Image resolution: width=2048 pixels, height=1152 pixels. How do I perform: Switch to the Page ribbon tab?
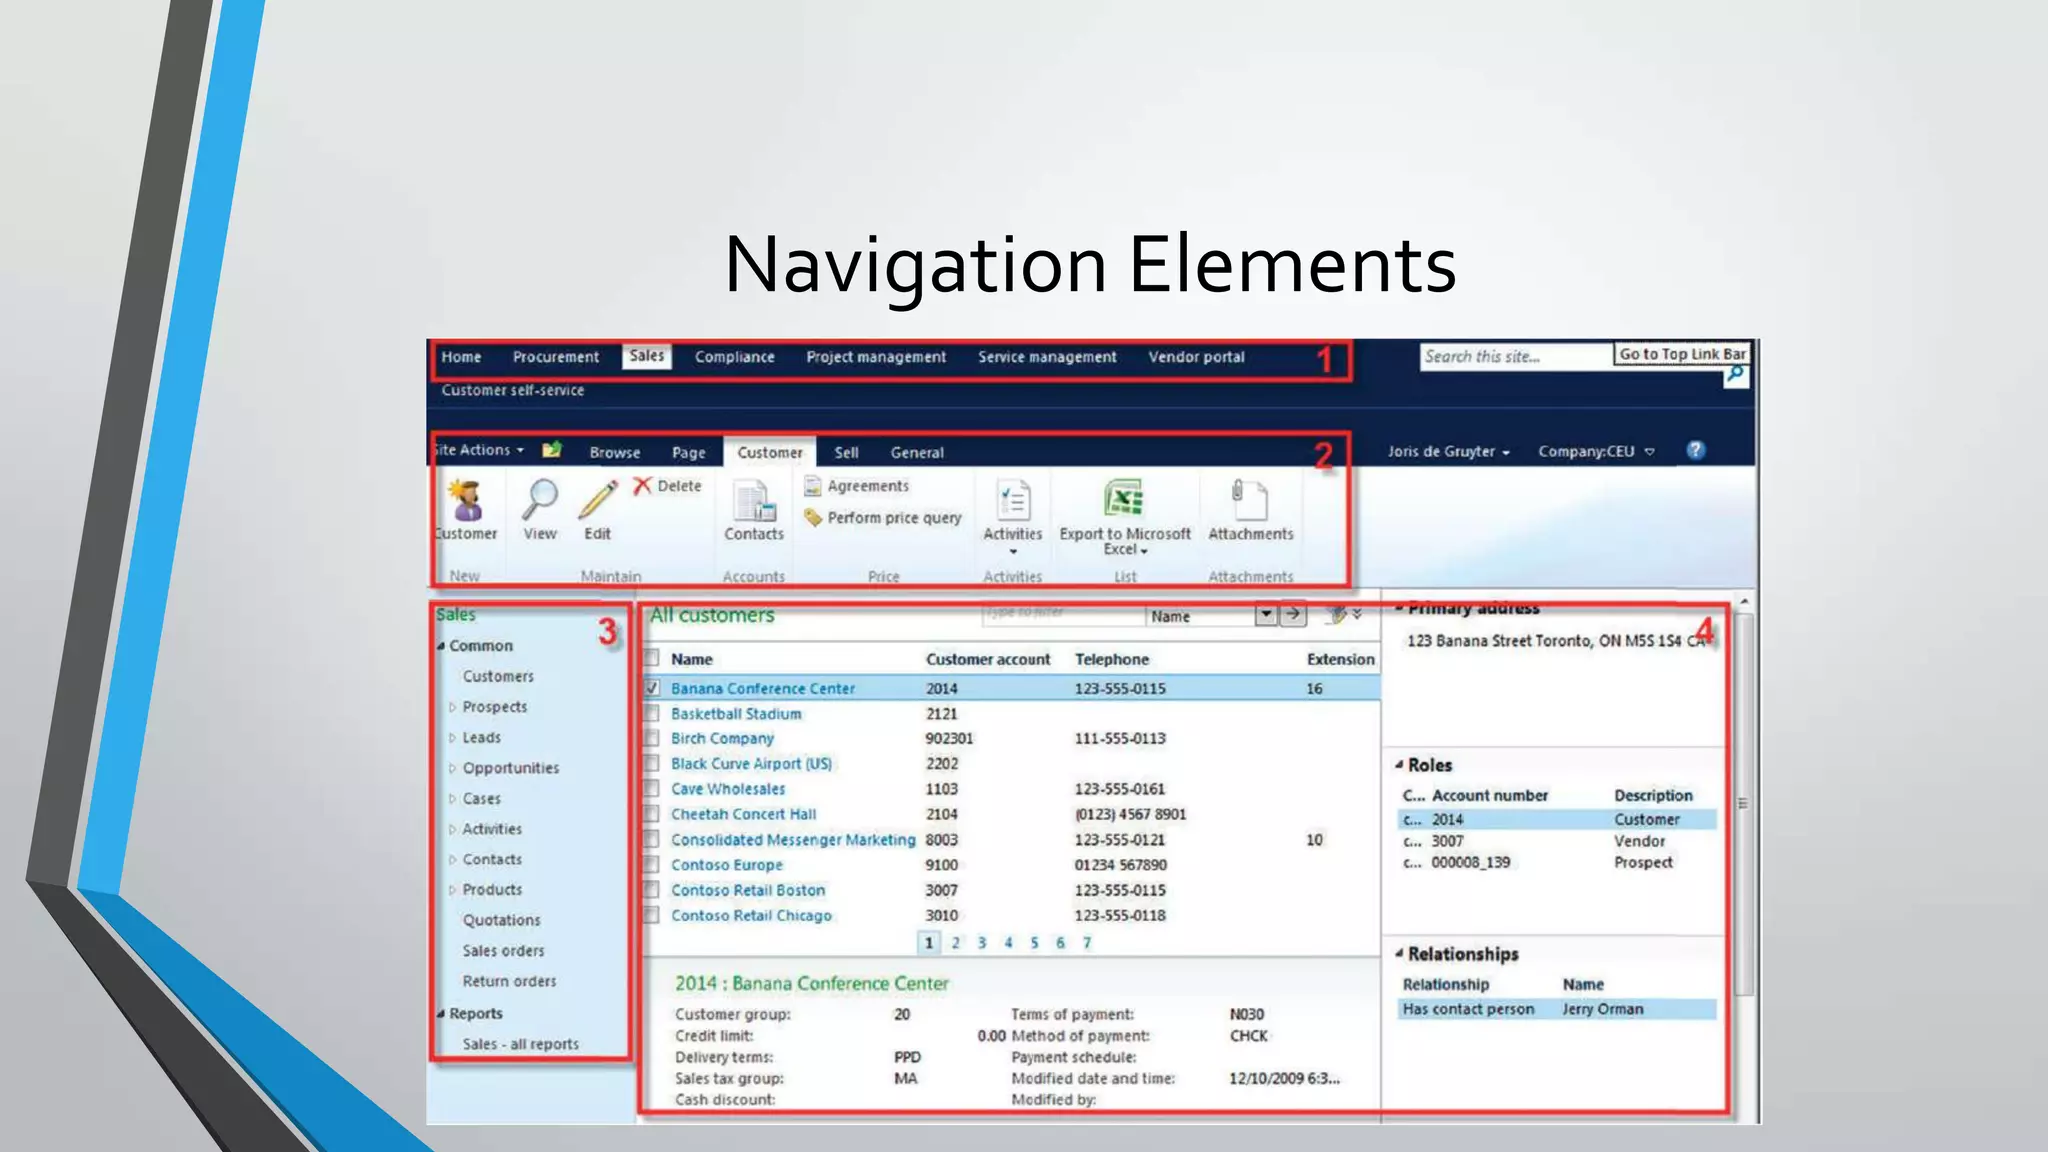point(688,452)
